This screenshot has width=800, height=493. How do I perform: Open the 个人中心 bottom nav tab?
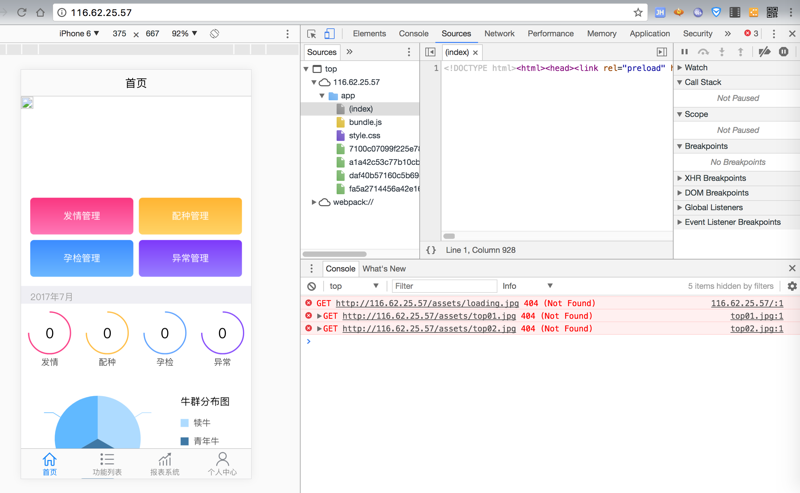222,464
